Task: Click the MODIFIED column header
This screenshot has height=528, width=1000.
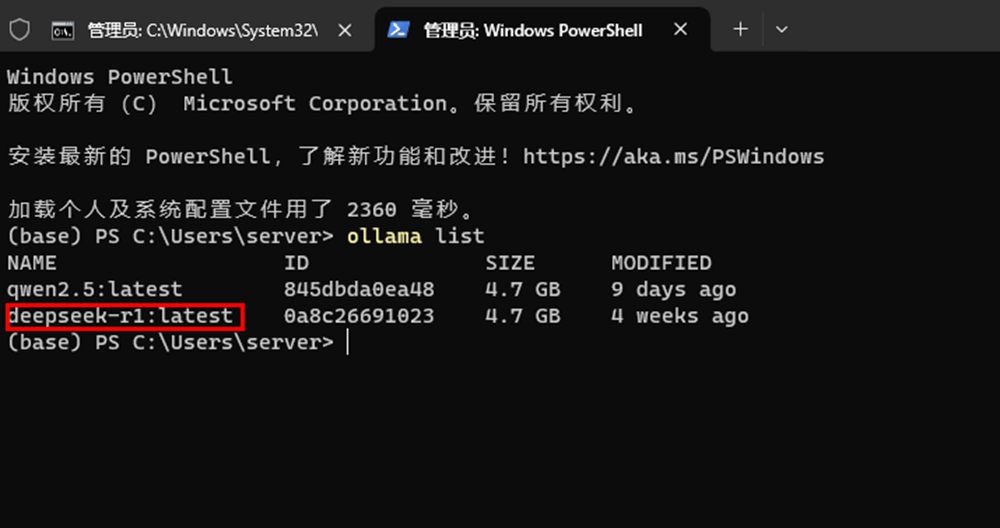Action: click(661, 263)
